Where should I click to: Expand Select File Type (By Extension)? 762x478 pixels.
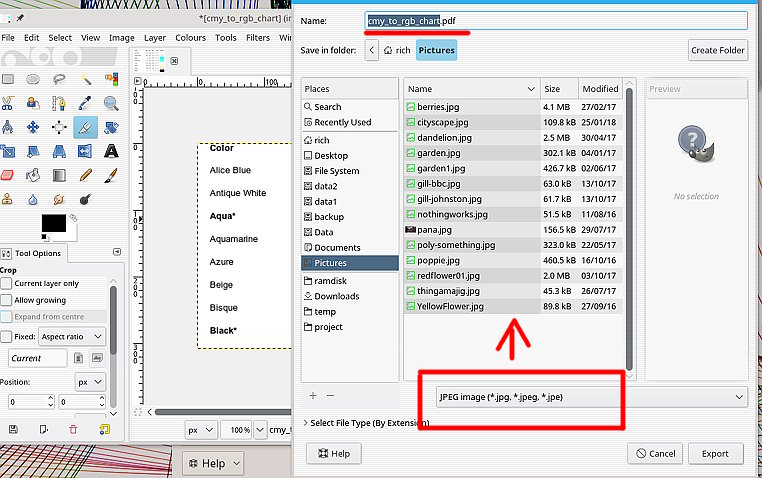(366, 423)
